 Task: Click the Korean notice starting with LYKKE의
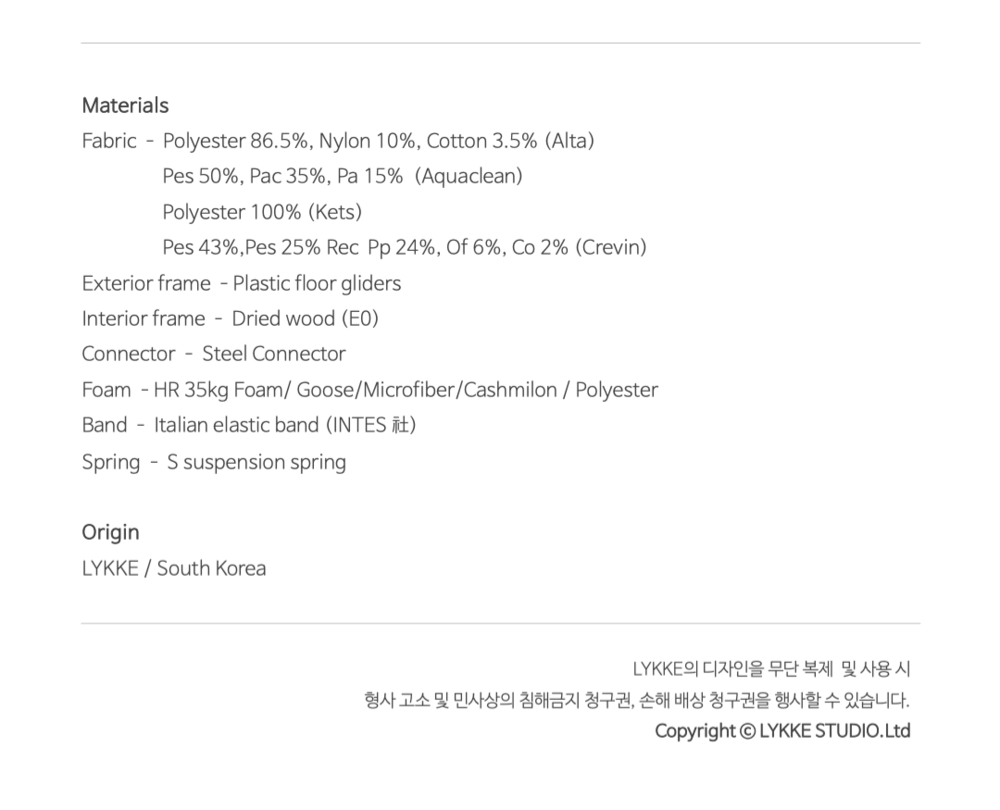pos(770,669)
